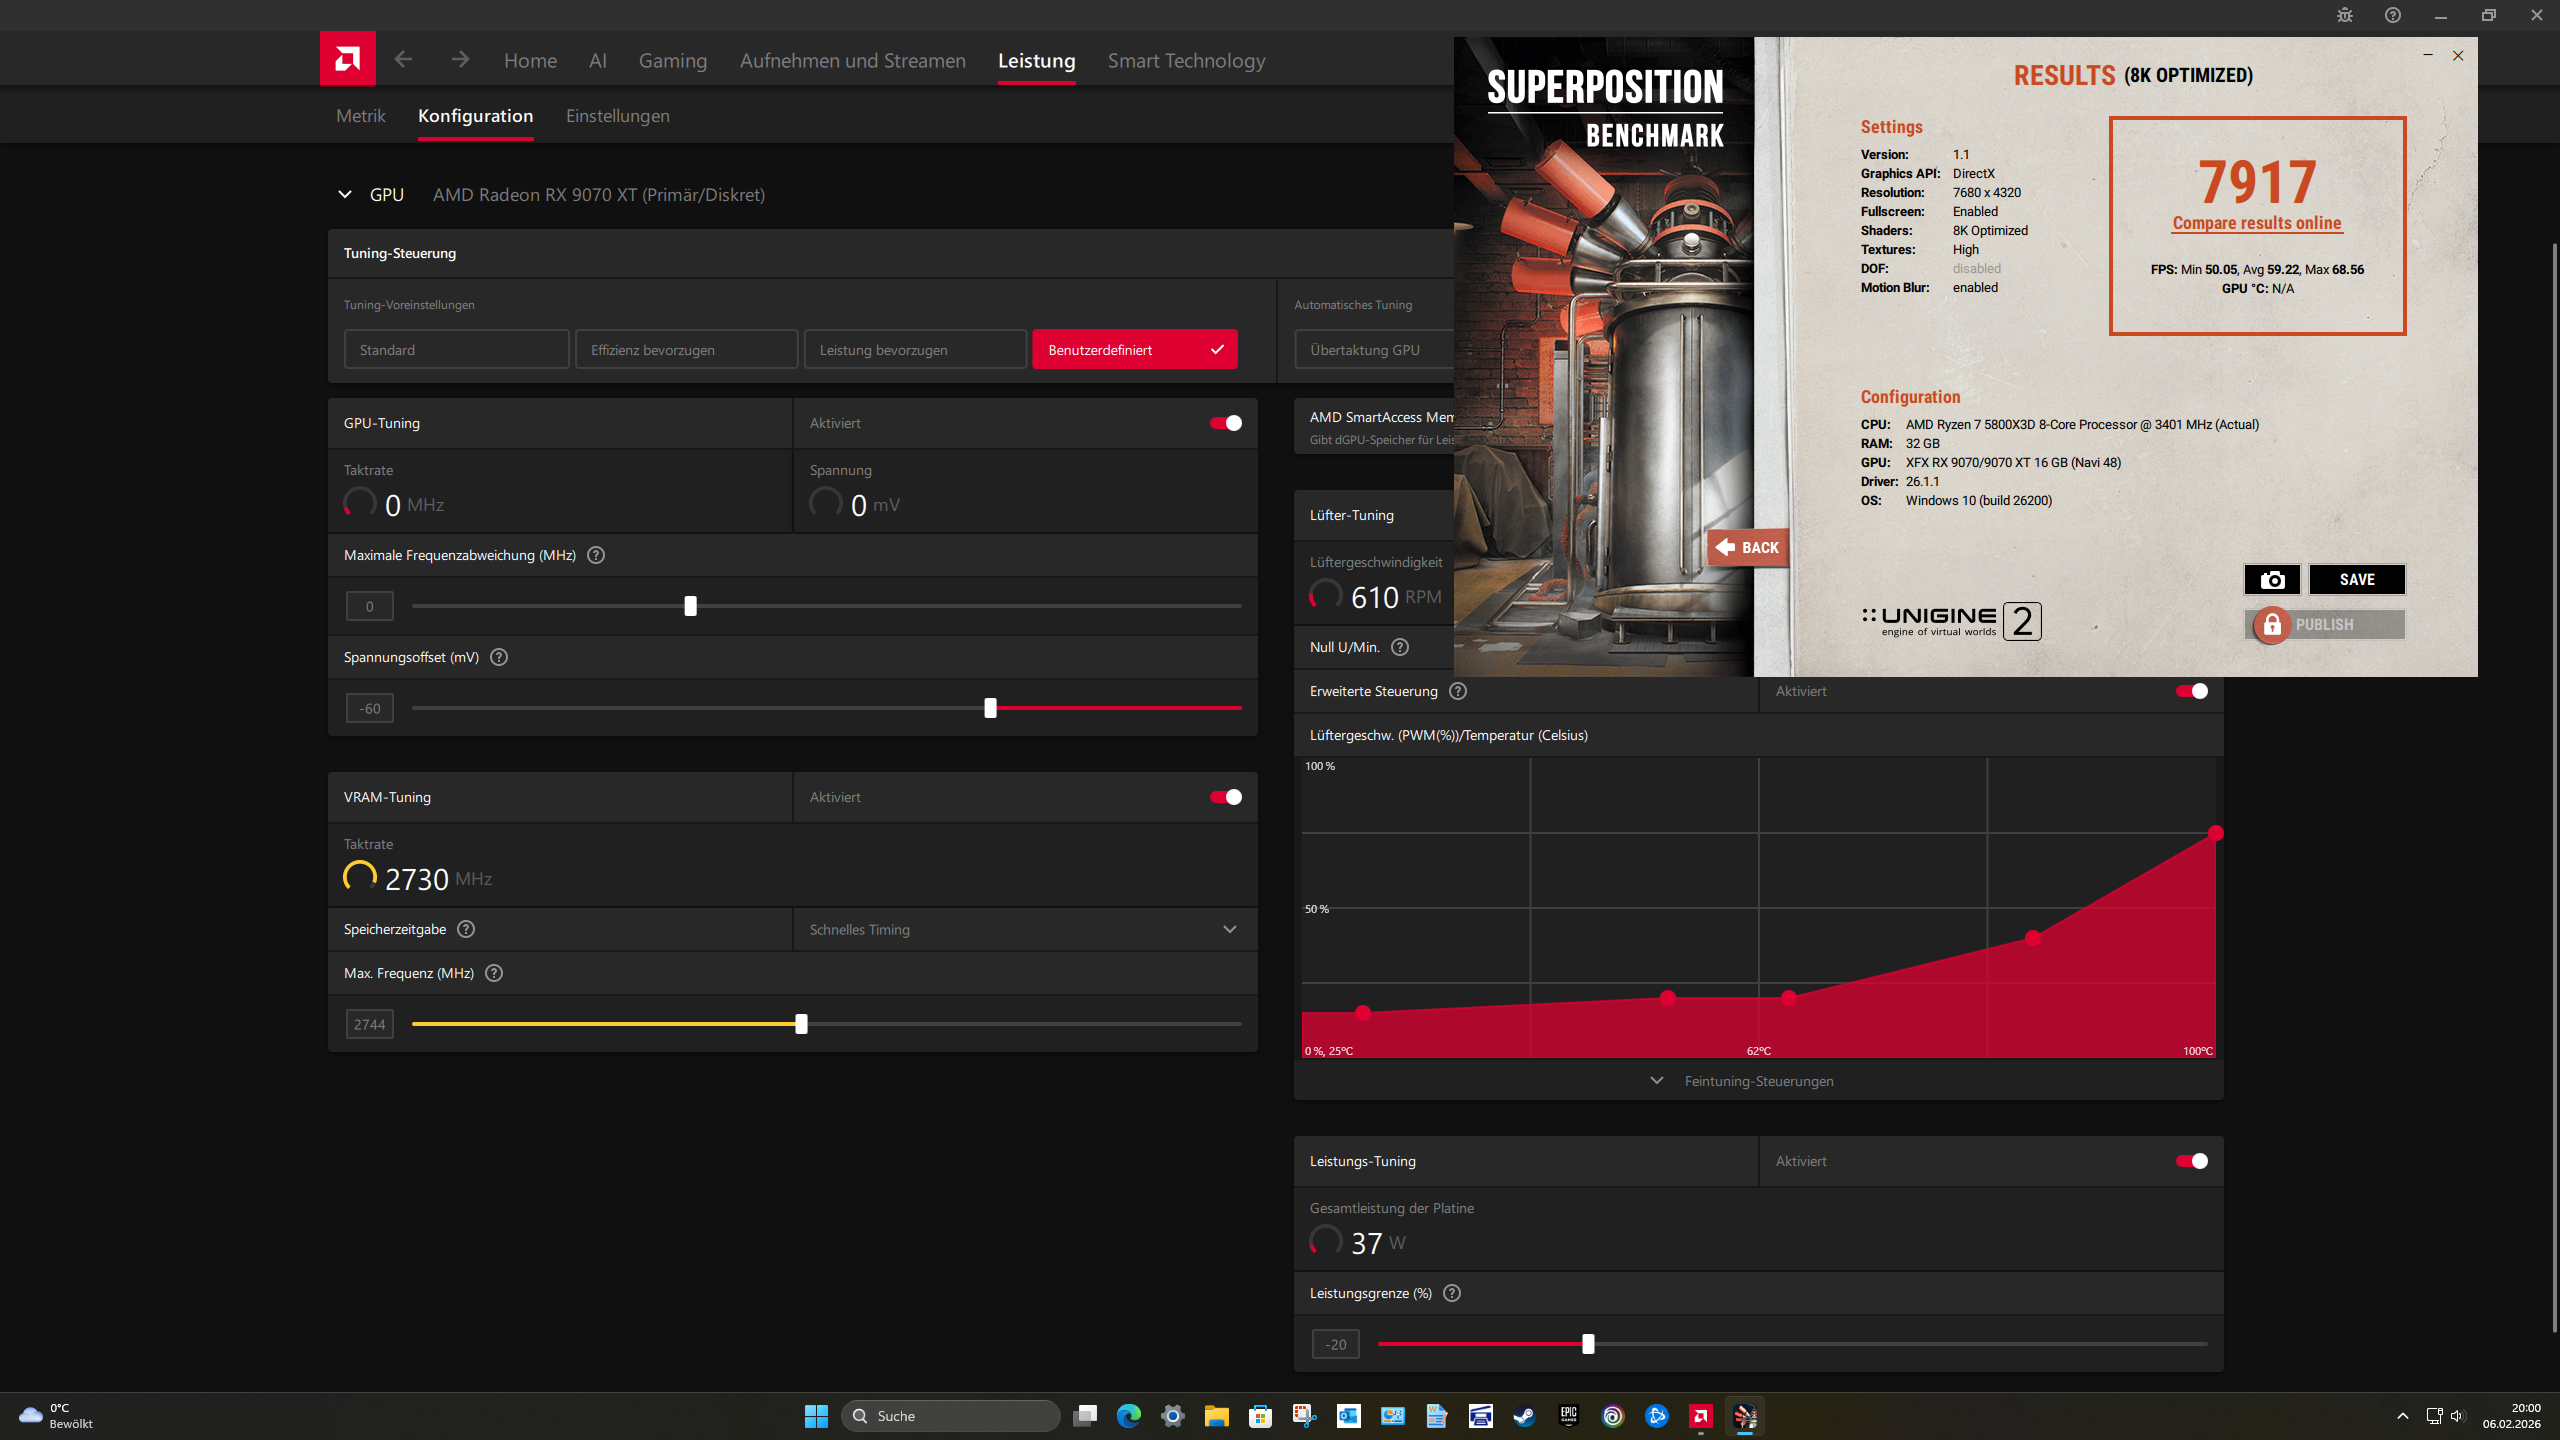Open help icon in title bar
This screenshot has height=1440, width=2560.
(x=2393, y=15)
